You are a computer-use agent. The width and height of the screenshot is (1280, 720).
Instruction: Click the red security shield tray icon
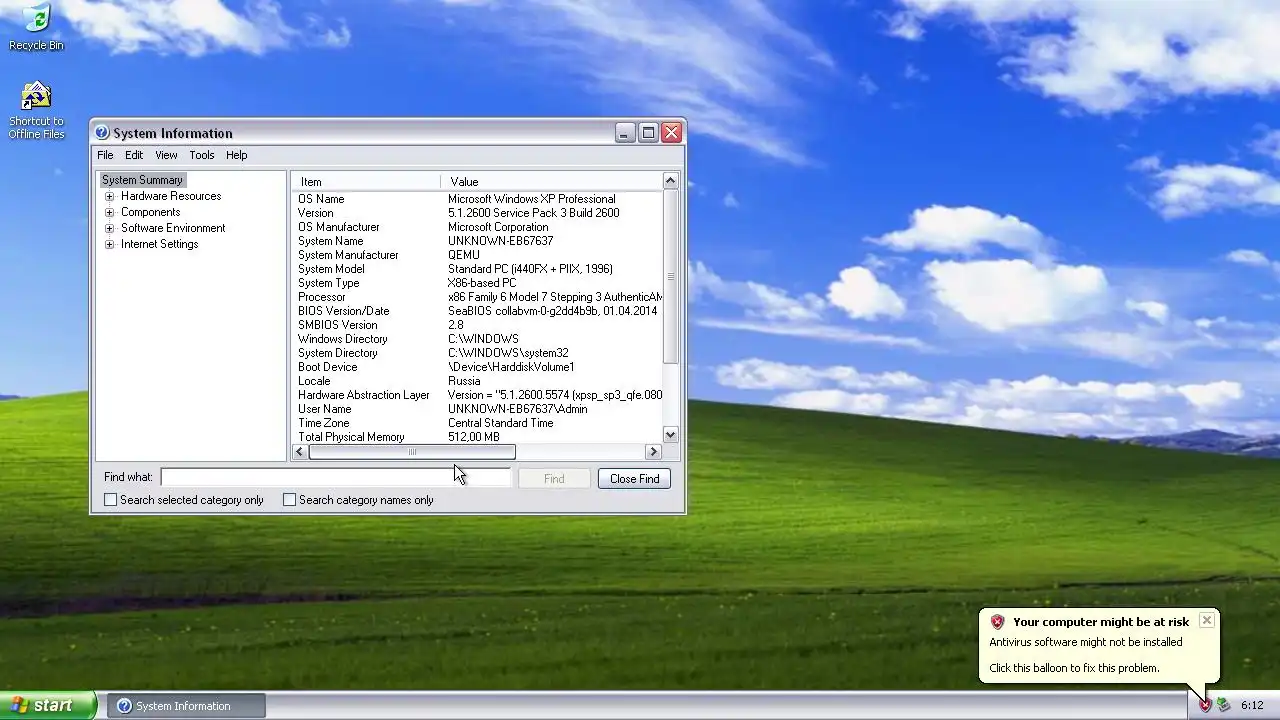click(1205, 705)
